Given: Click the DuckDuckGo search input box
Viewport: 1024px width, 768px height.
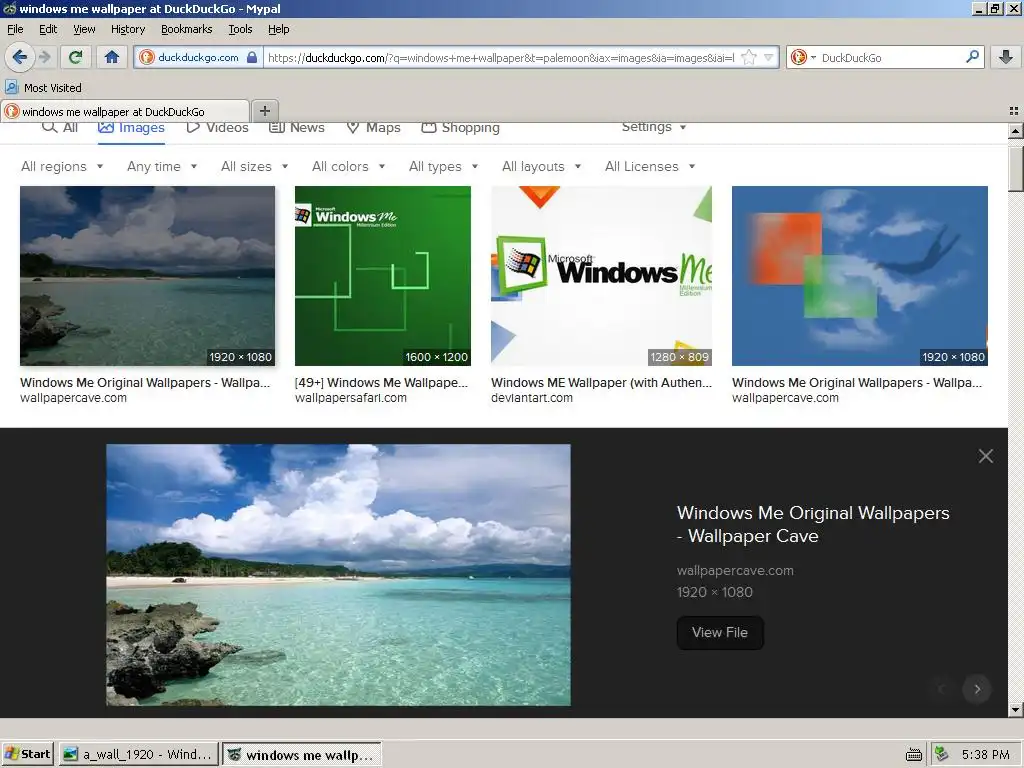Looking at the screenshot, I should [890, 57].
